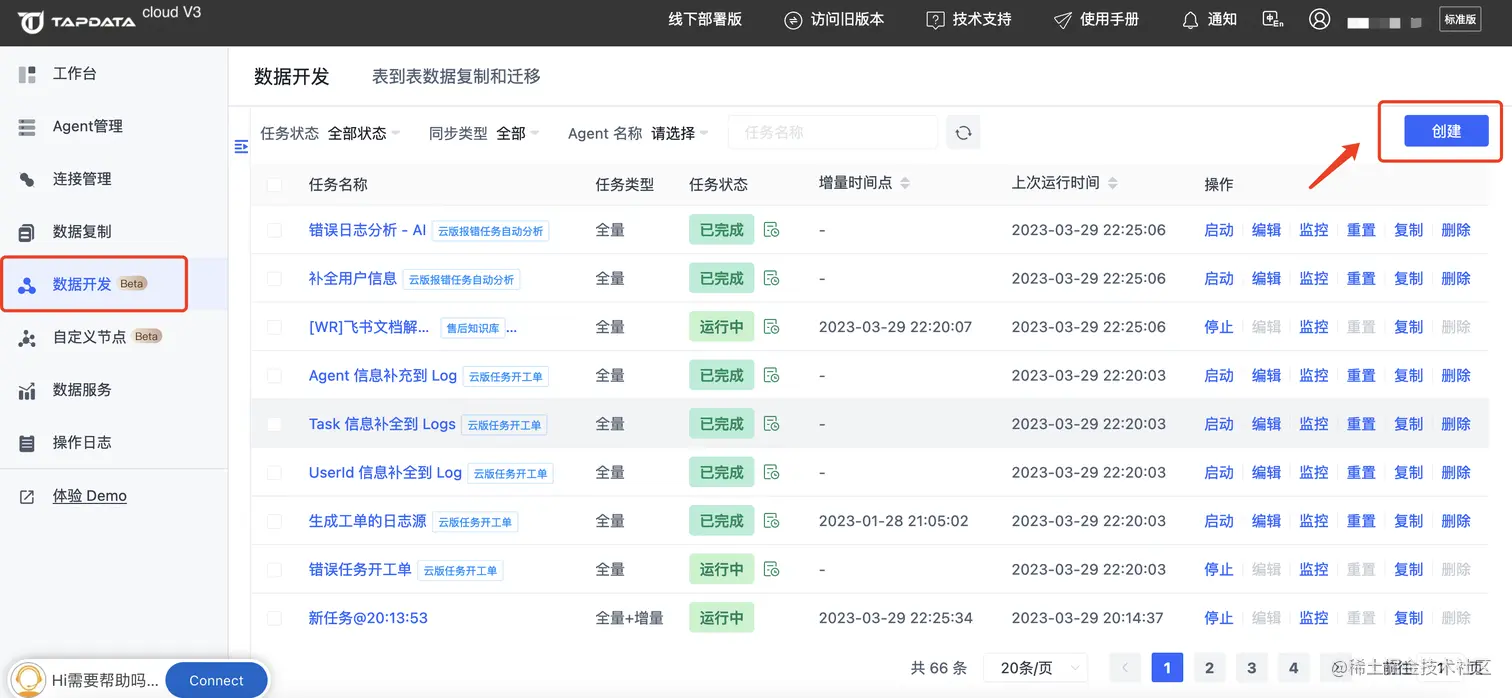Go to page 3 in pagination
The image size is (1512, 698).
coord(1251,668)
